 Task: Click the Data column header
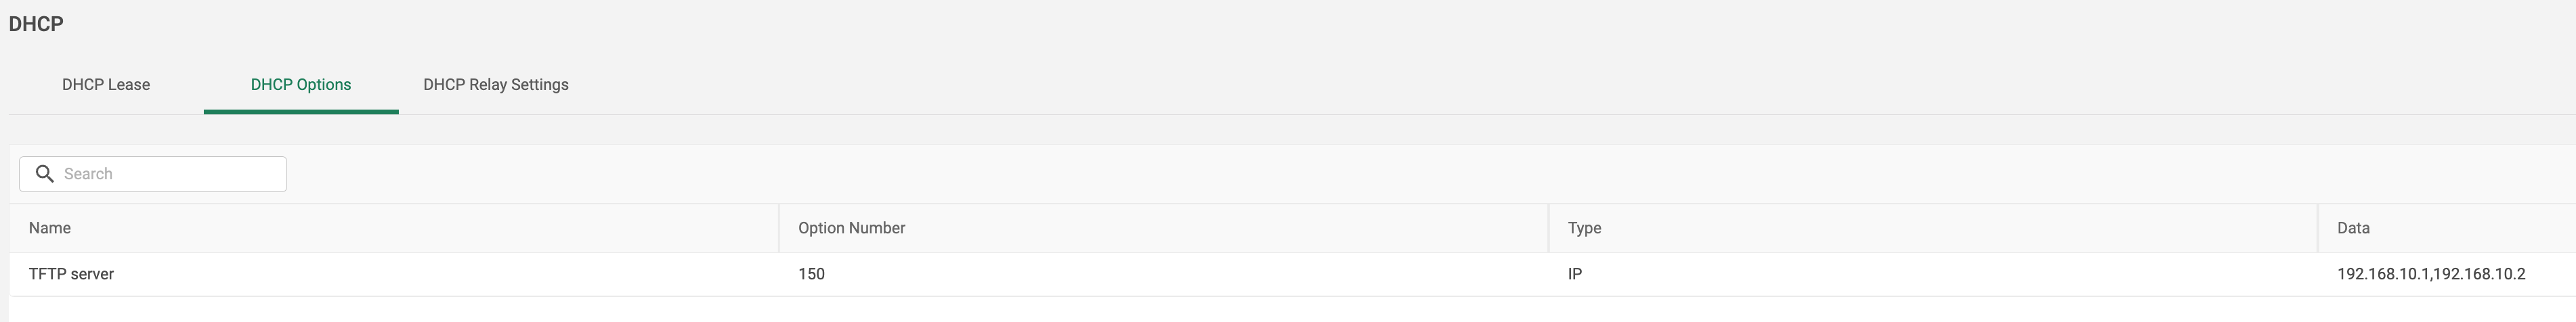pos(2353,228)
